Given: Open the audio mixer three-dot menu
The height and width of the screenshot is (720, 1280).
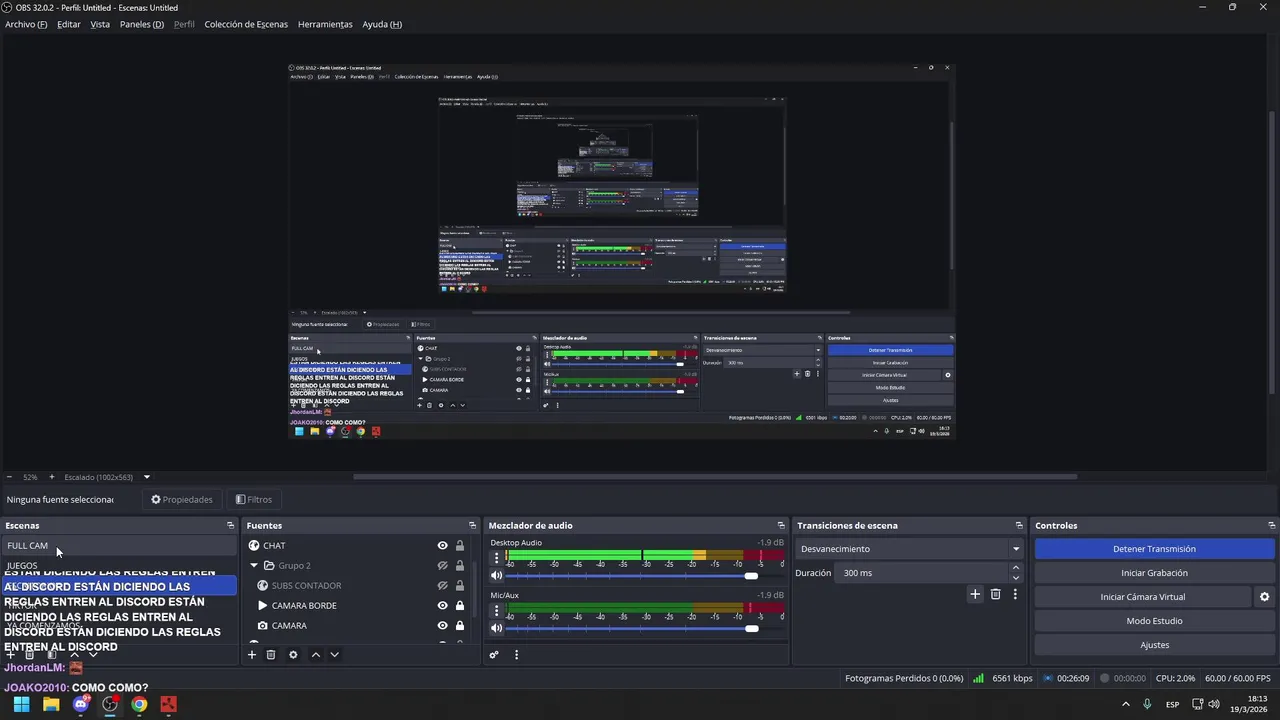Looking at the screenshot, I should (x=516, y=655).
